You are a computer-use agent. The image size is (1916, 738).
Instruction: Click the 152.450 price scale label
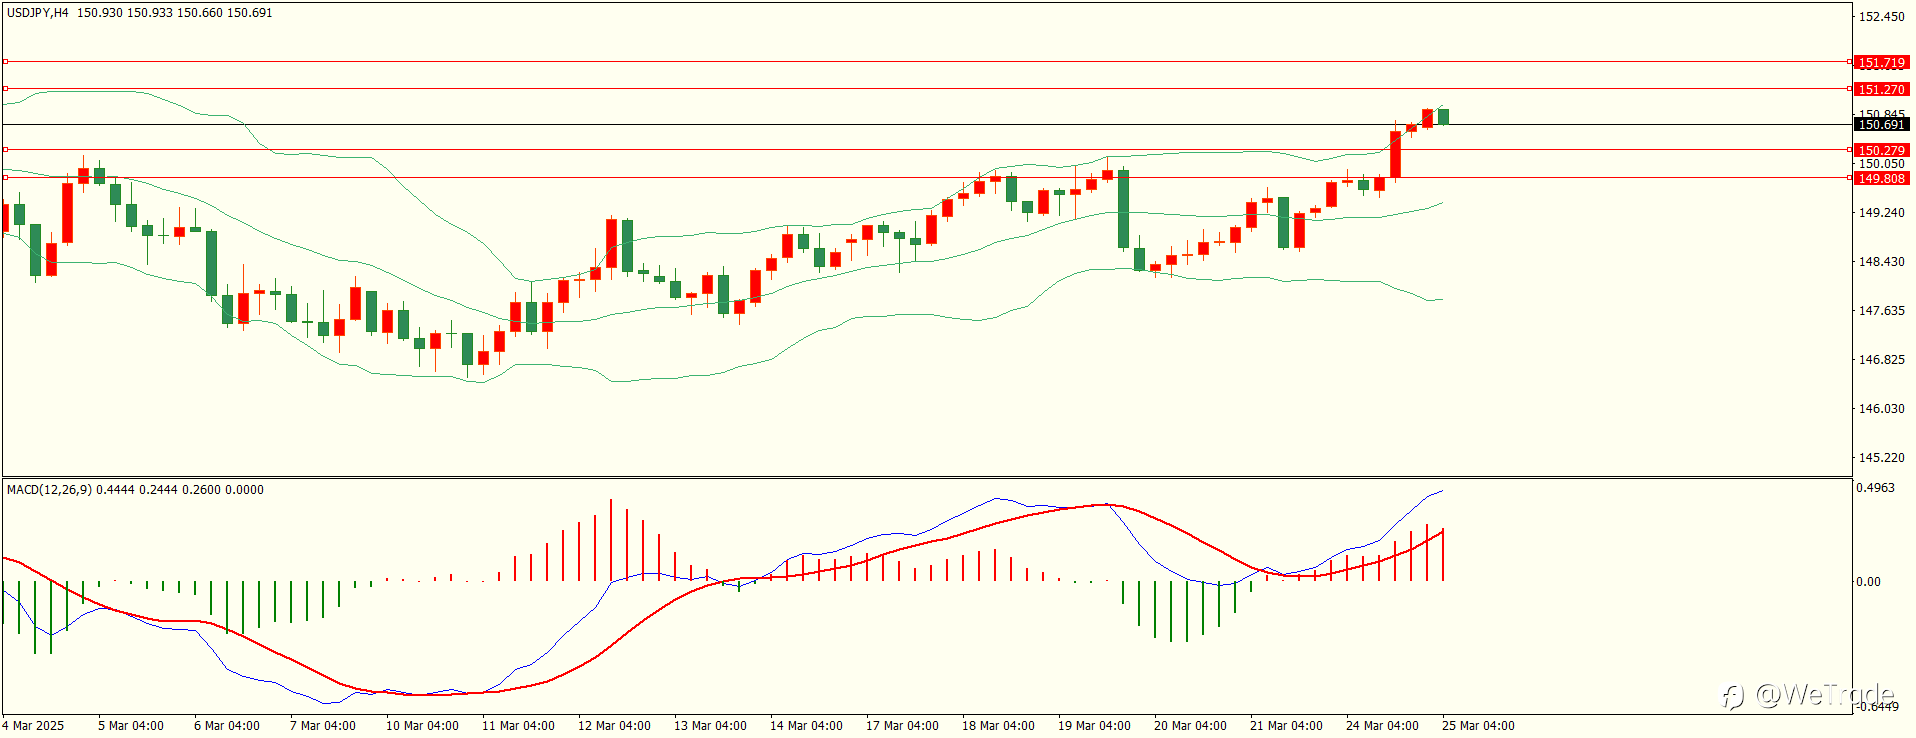pos(1881,17)
